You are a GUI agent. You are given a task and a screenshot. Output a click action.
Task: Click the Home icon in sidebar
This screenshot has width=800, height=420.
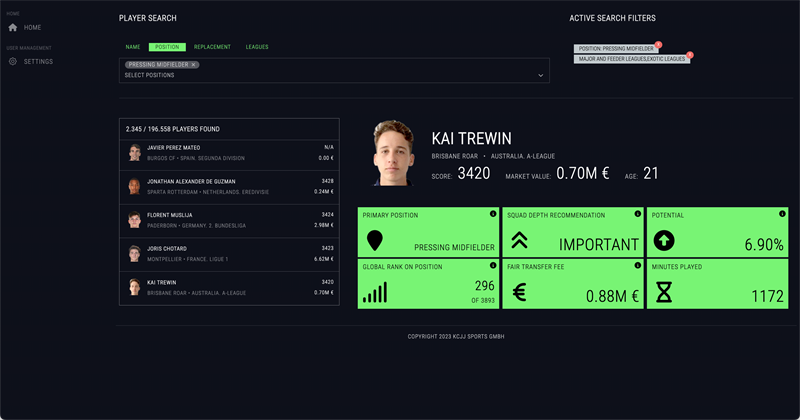(13, 27)
